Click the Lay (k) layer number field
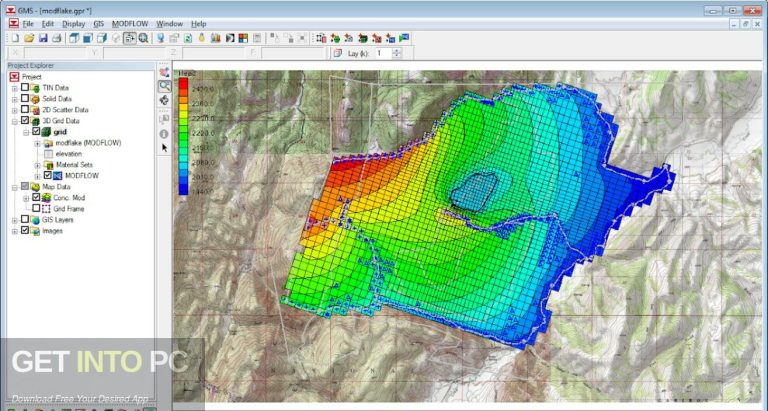 383,53
